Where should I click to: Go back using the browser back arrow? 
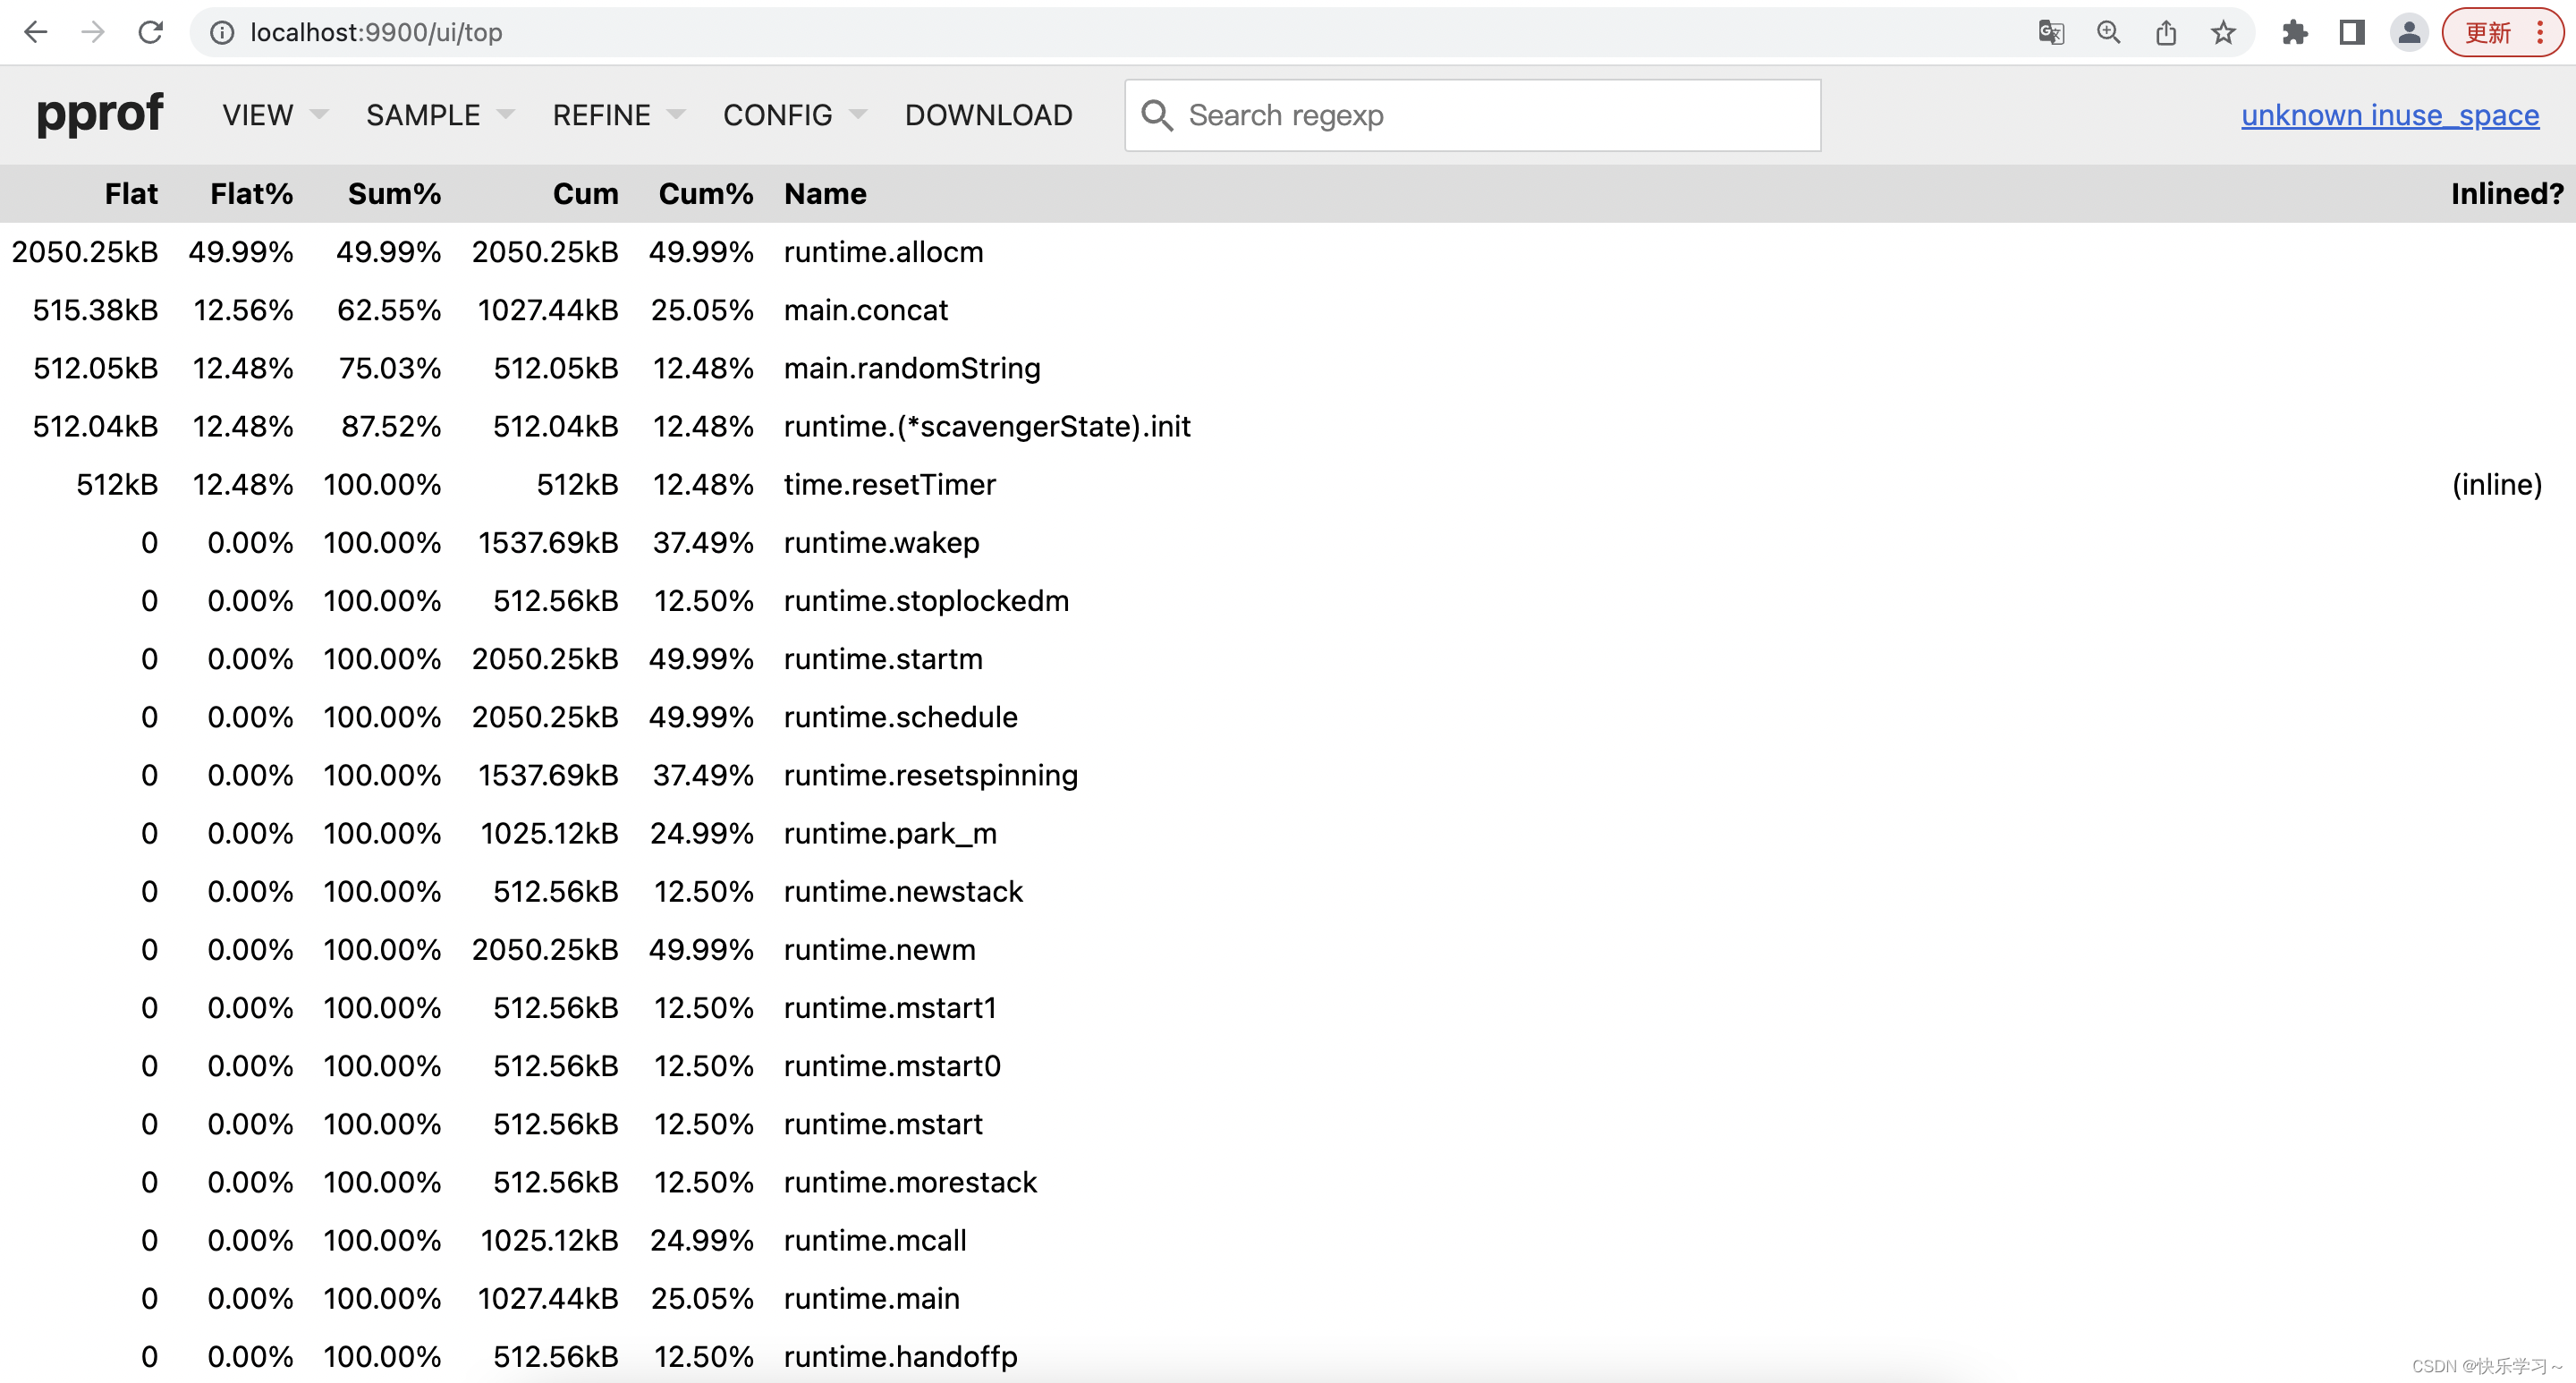36,32
